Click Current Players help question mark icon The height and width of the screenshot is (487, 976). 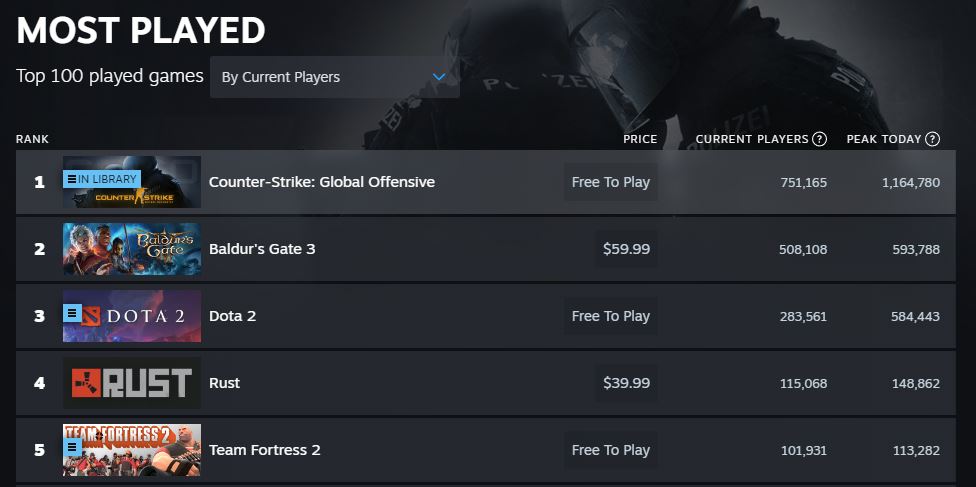click(820, 139)
